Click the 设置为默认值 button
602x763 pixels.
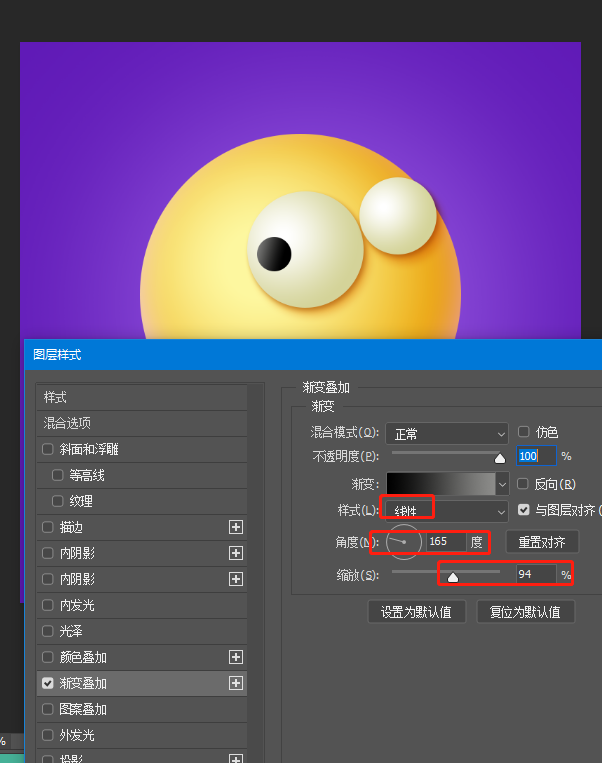click(416, 612)
